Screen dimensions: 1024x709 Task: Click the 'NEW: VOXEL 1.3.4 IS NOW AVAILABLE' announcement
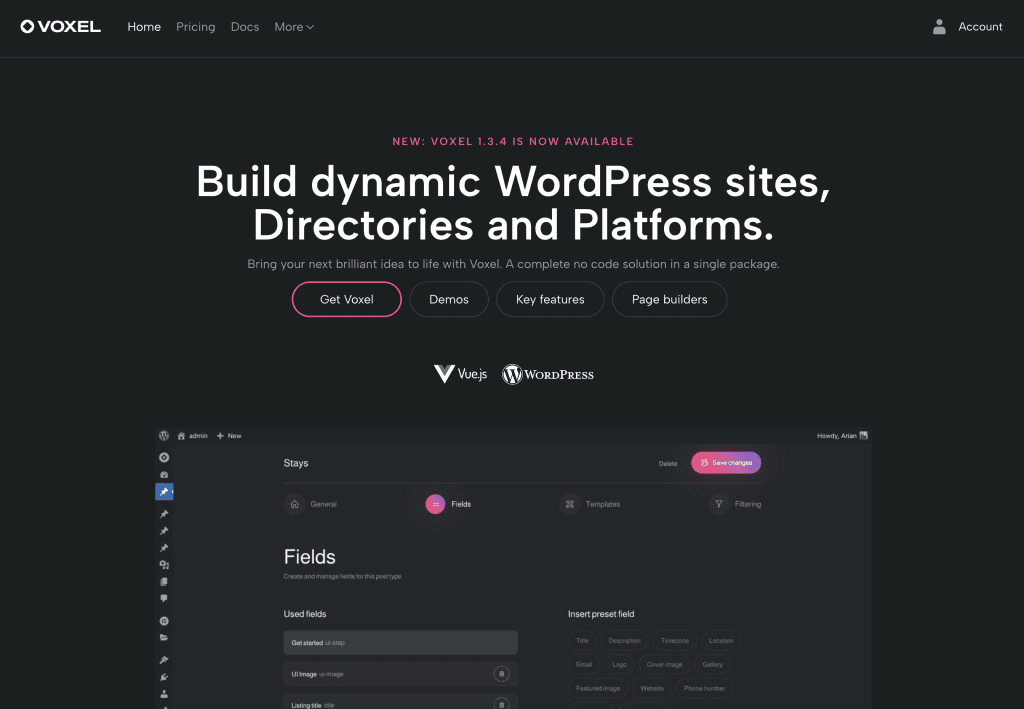click(513, 141)
